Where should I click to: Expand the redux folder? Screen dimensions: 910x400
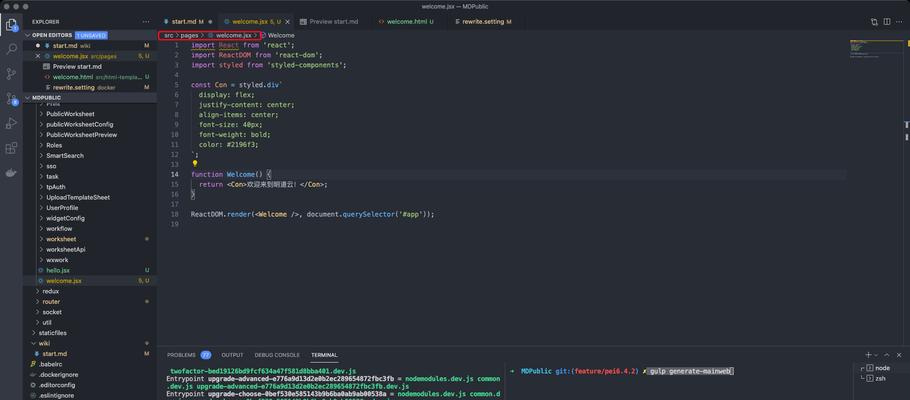pos(50,291)
